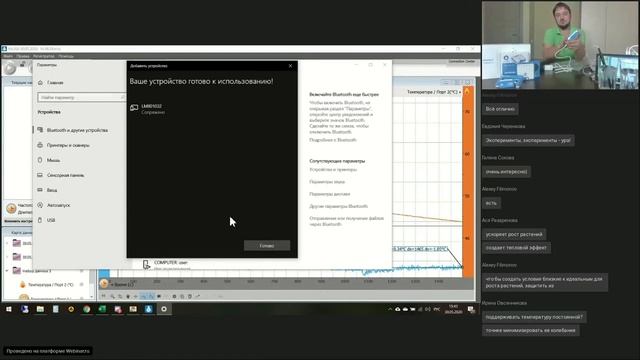Open the Устройства и принтеры link
Image resolution: width=640 pixels, height=360 pixels.
pos(333,169)
